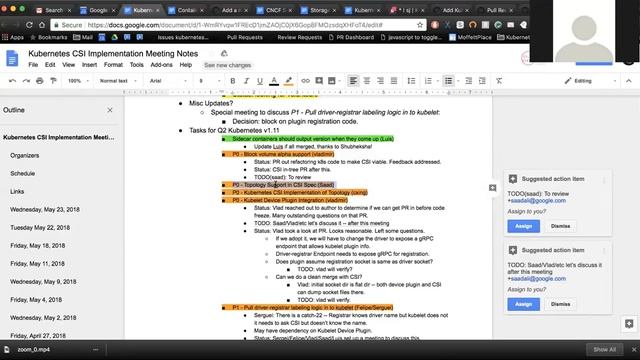Click the add comment icon in margin
Viewport: 640px width, 360px height.
493,188
